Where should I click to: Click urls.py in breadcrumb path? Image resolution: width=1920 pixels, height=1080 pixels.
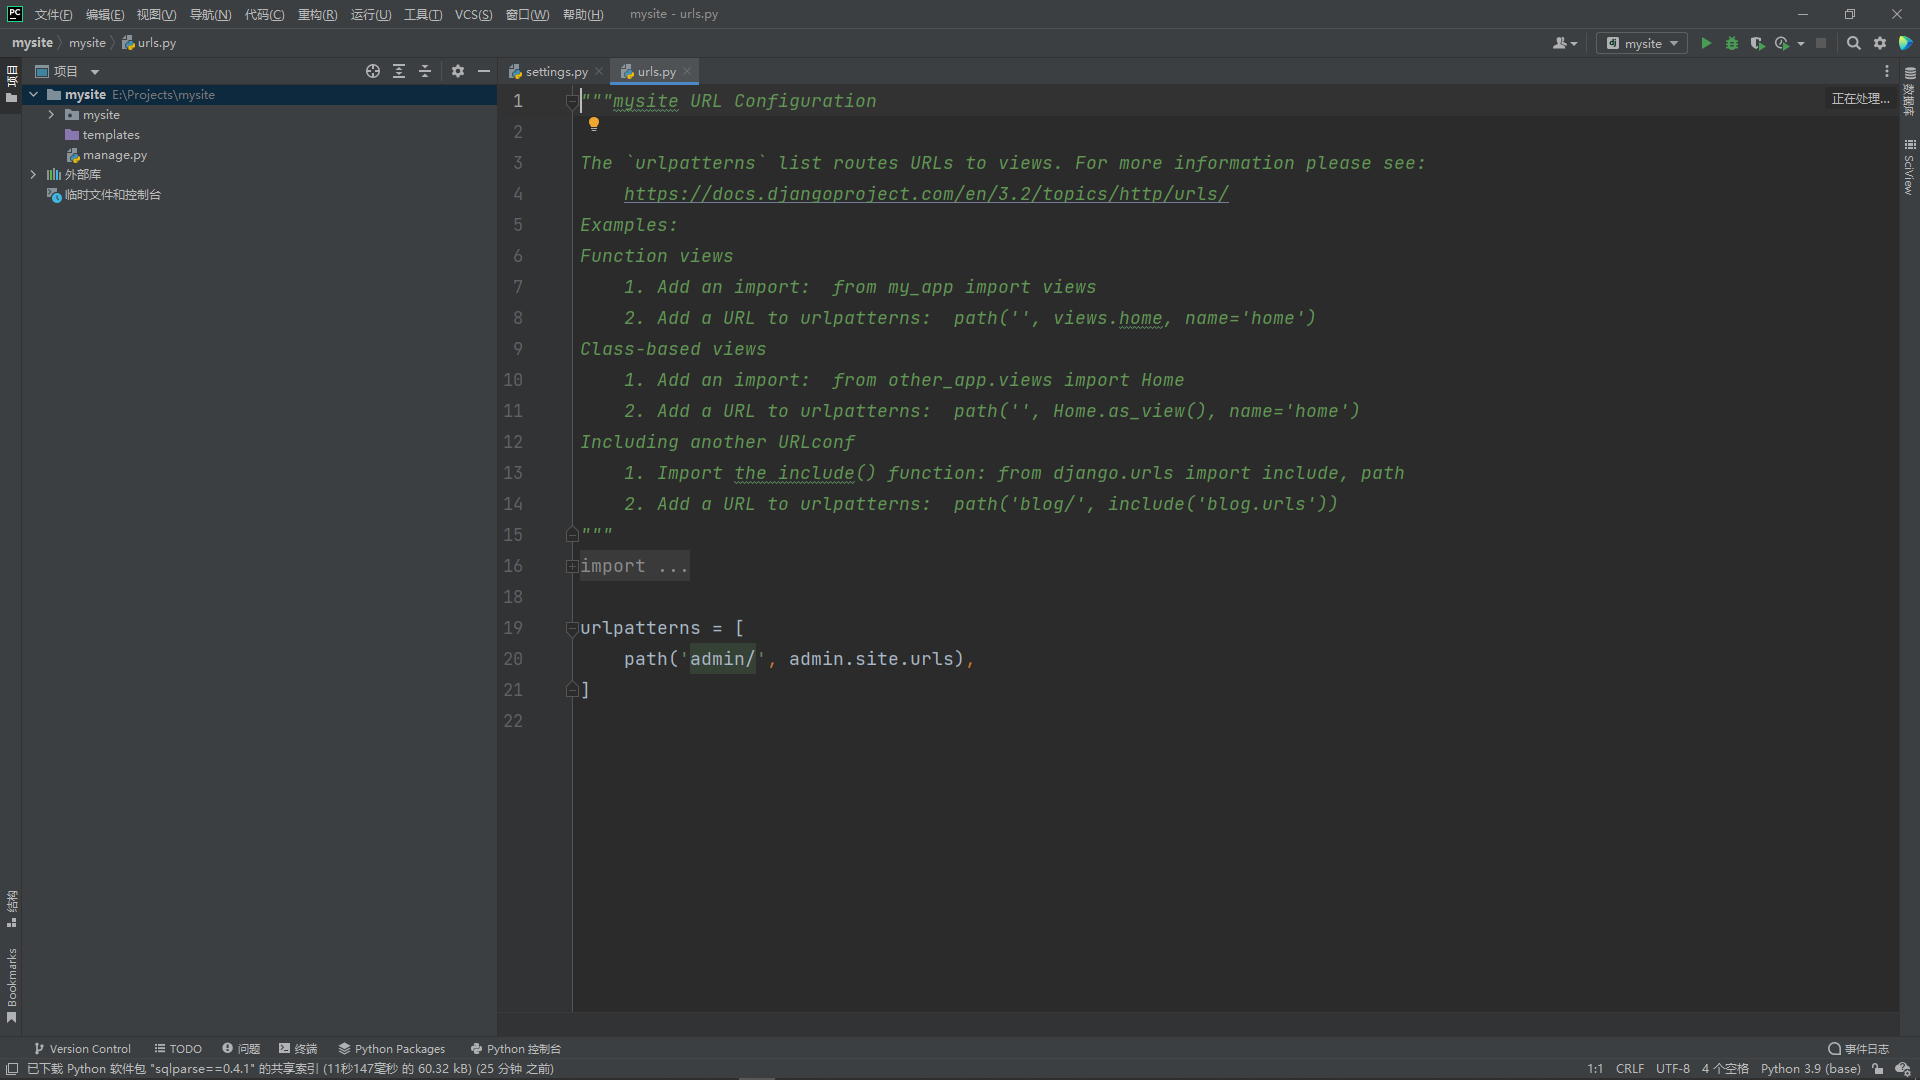pyautogui.click(x=149, y=43)
